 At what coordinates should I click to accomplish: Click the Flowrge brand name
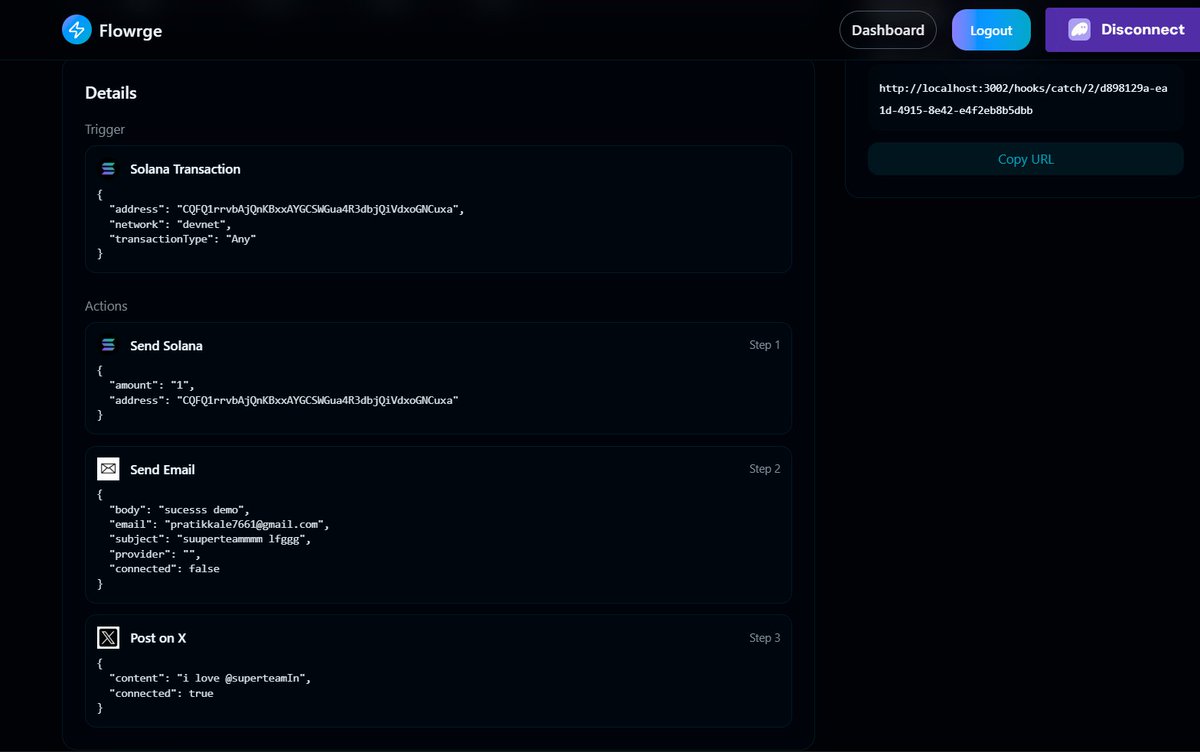pos(130,31)
